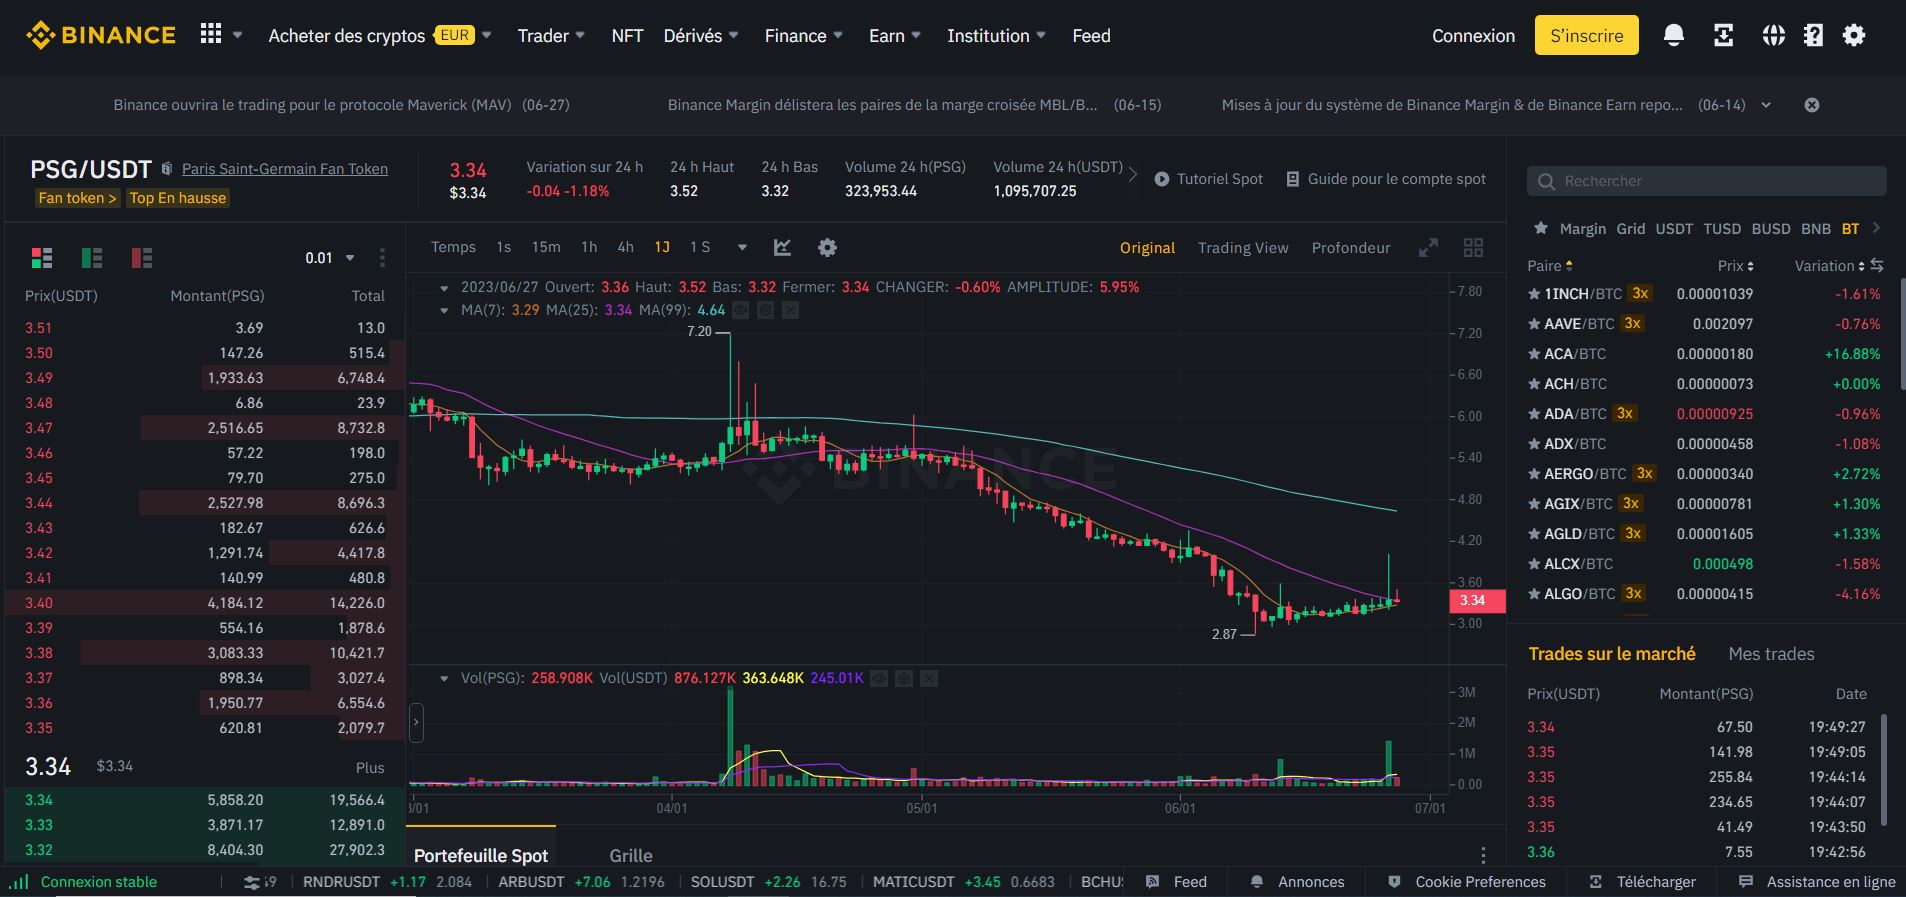Viewport: 1906px width, 897px height.
Task: Select the 15m chart interval
Action: click(546, 247)
